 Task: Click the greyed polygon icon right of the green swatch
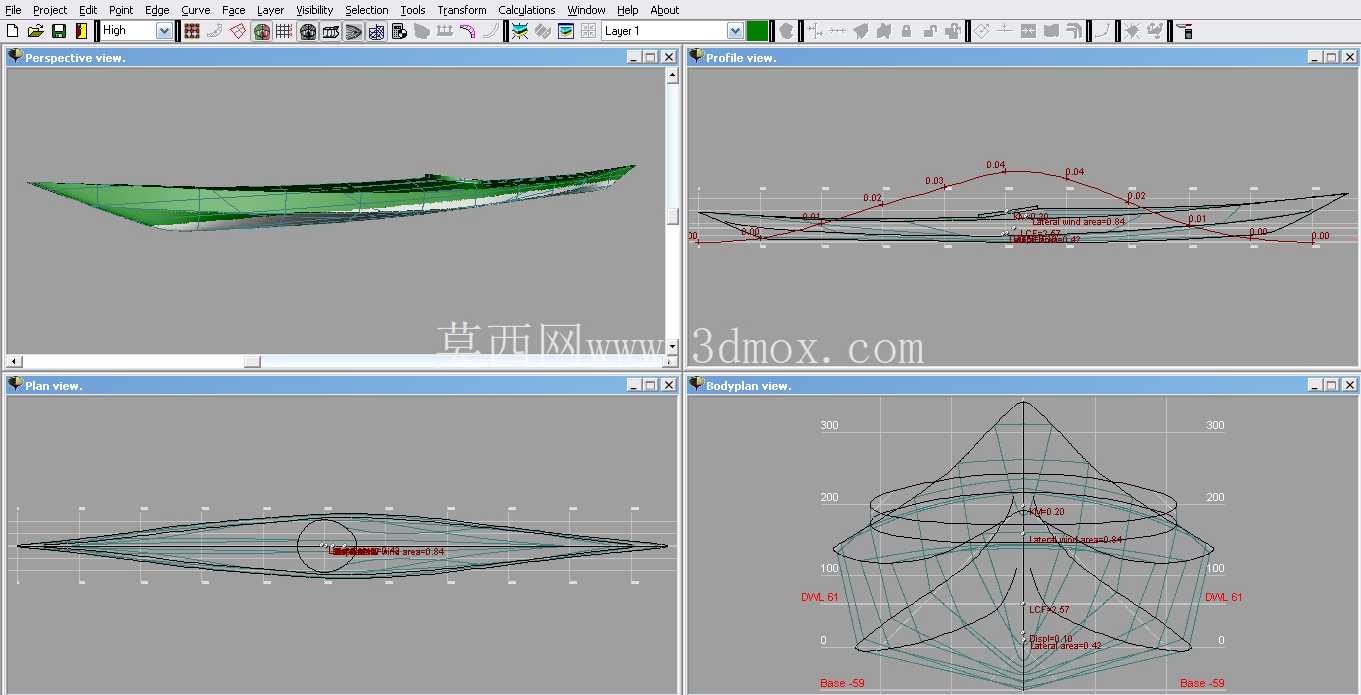click(787, 31)
